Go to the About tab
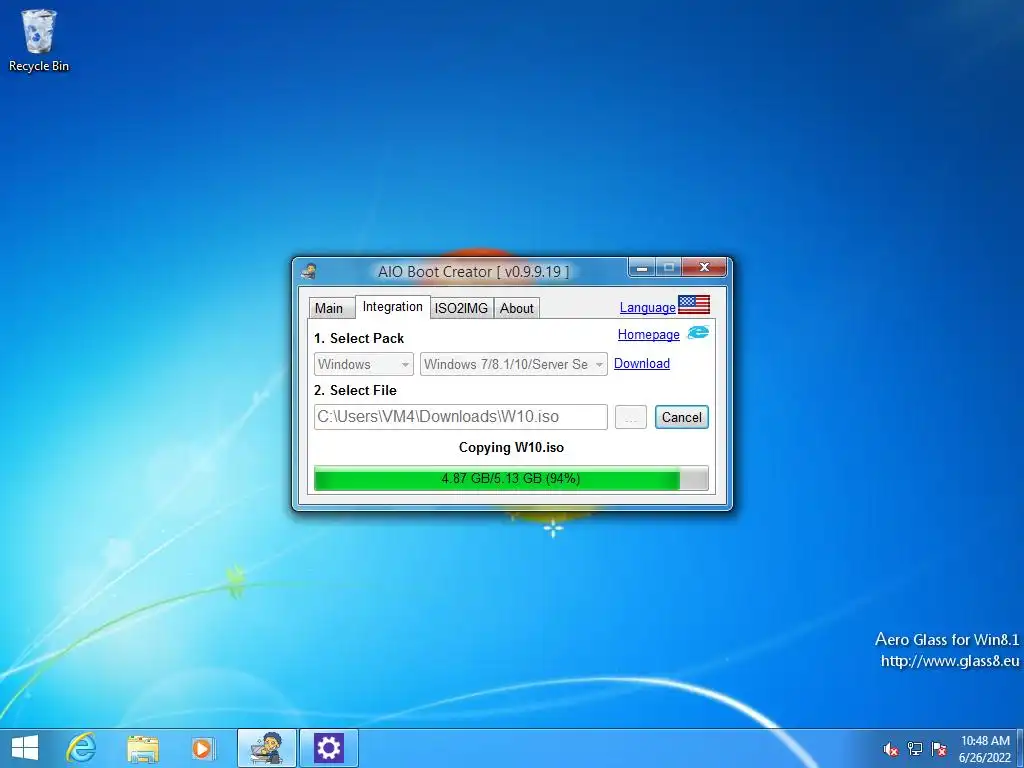Viewport: 1024px width, 768px height. (517, 308)
